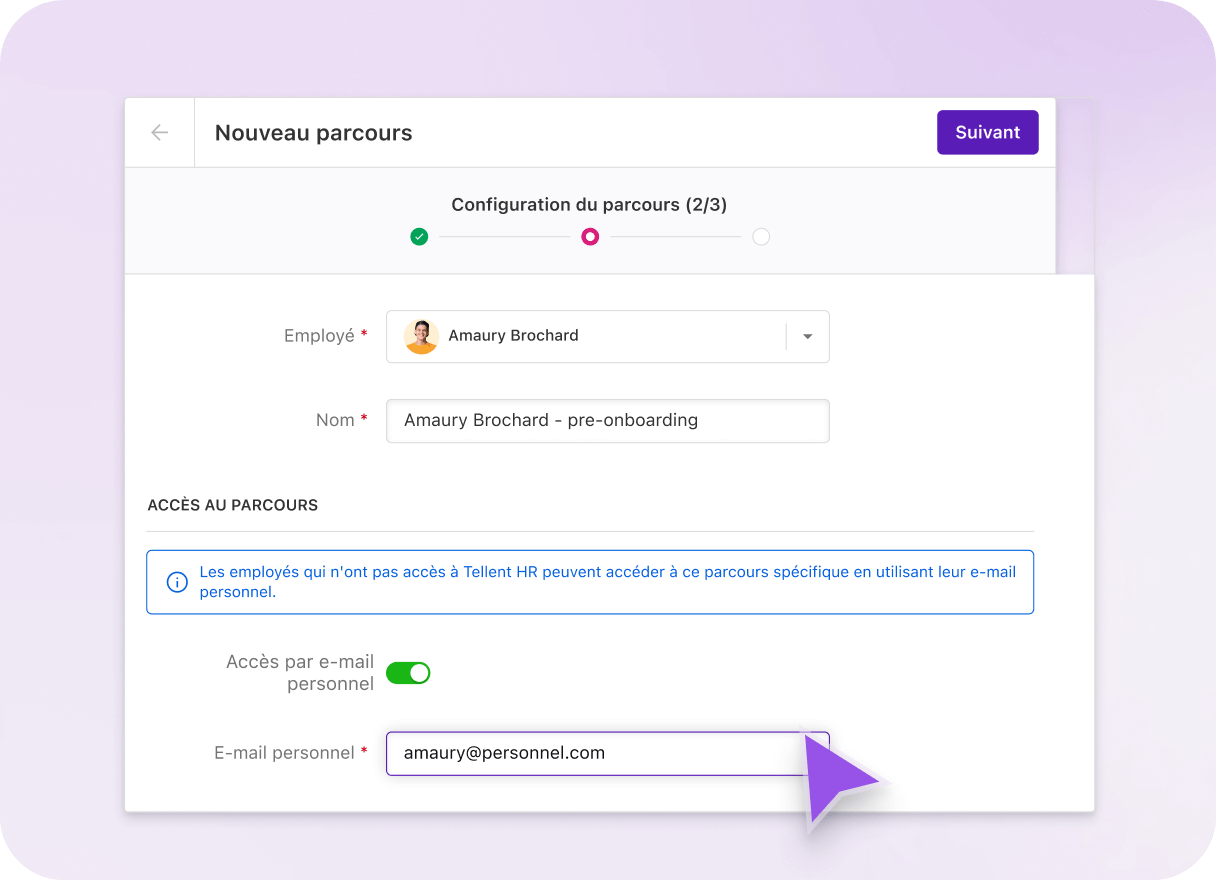The width and height of the screenshot is (1216, 880).
Task: Click the blue info icon in the banner
Action: click(177, 581)
